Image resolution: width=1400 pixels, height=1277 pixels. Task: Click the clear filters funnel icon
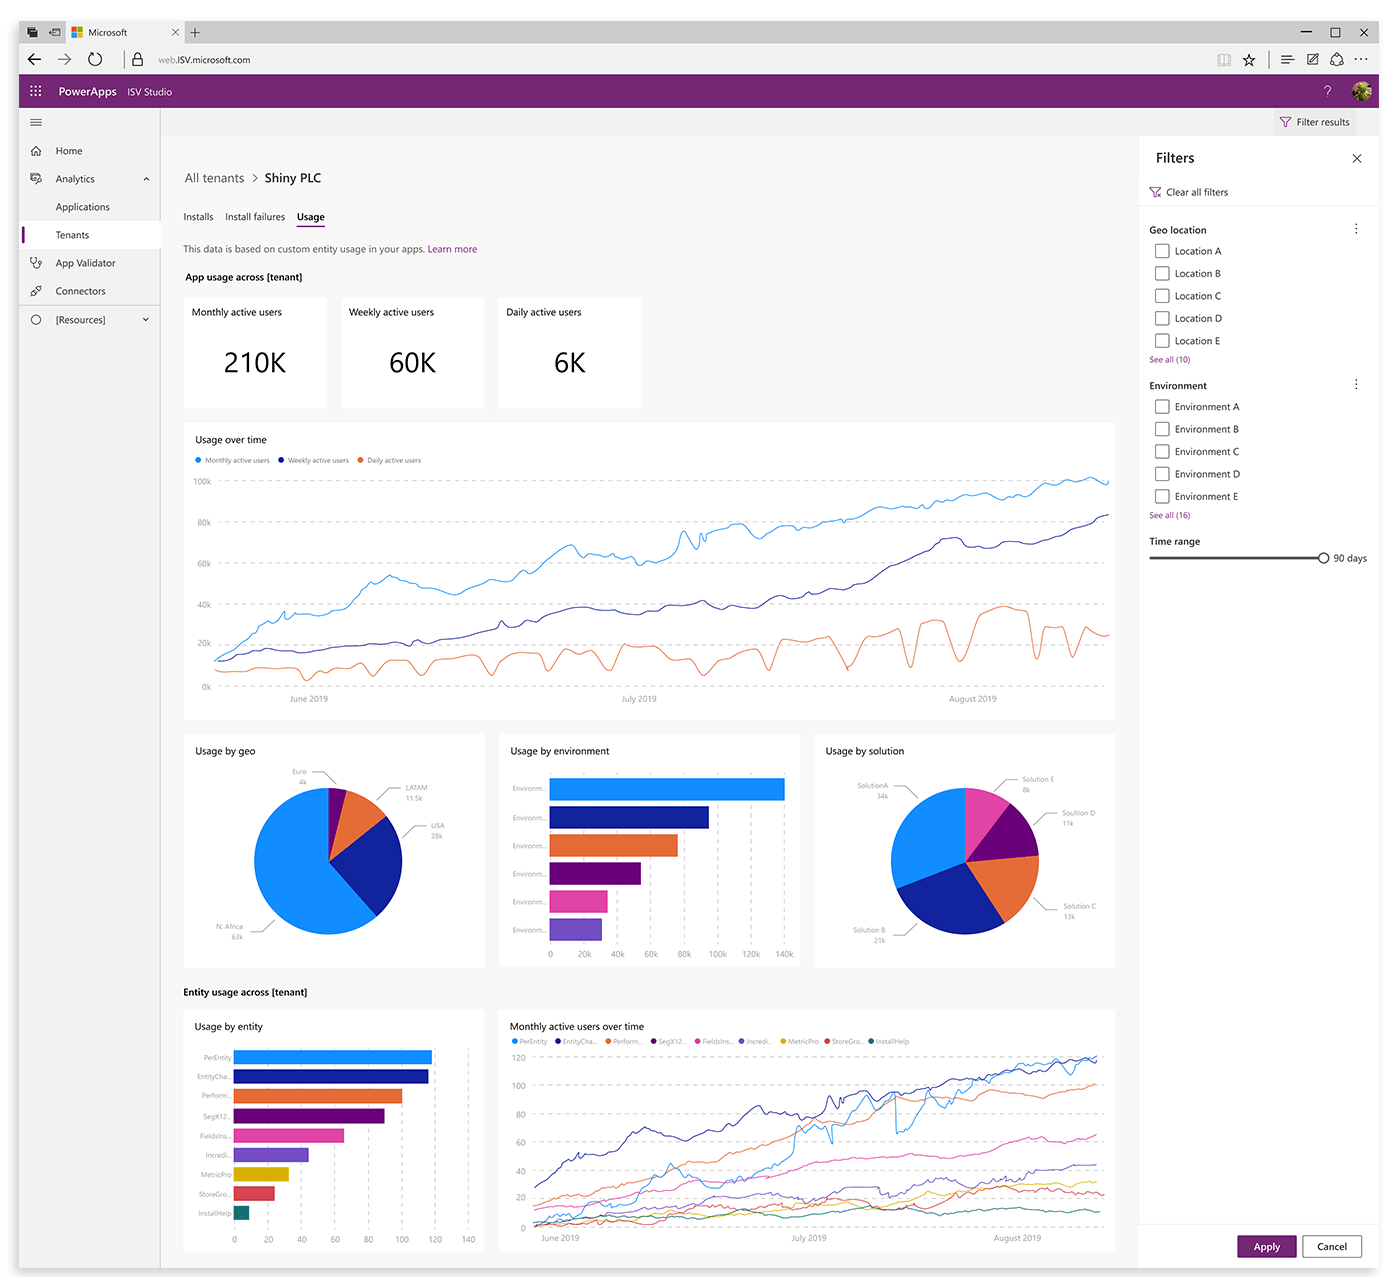pyautogui.click(x=1155, y=192)
